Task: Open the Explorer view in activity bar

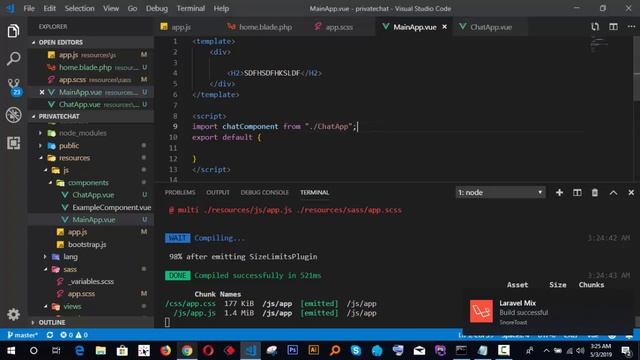Action: click(13, 31)
